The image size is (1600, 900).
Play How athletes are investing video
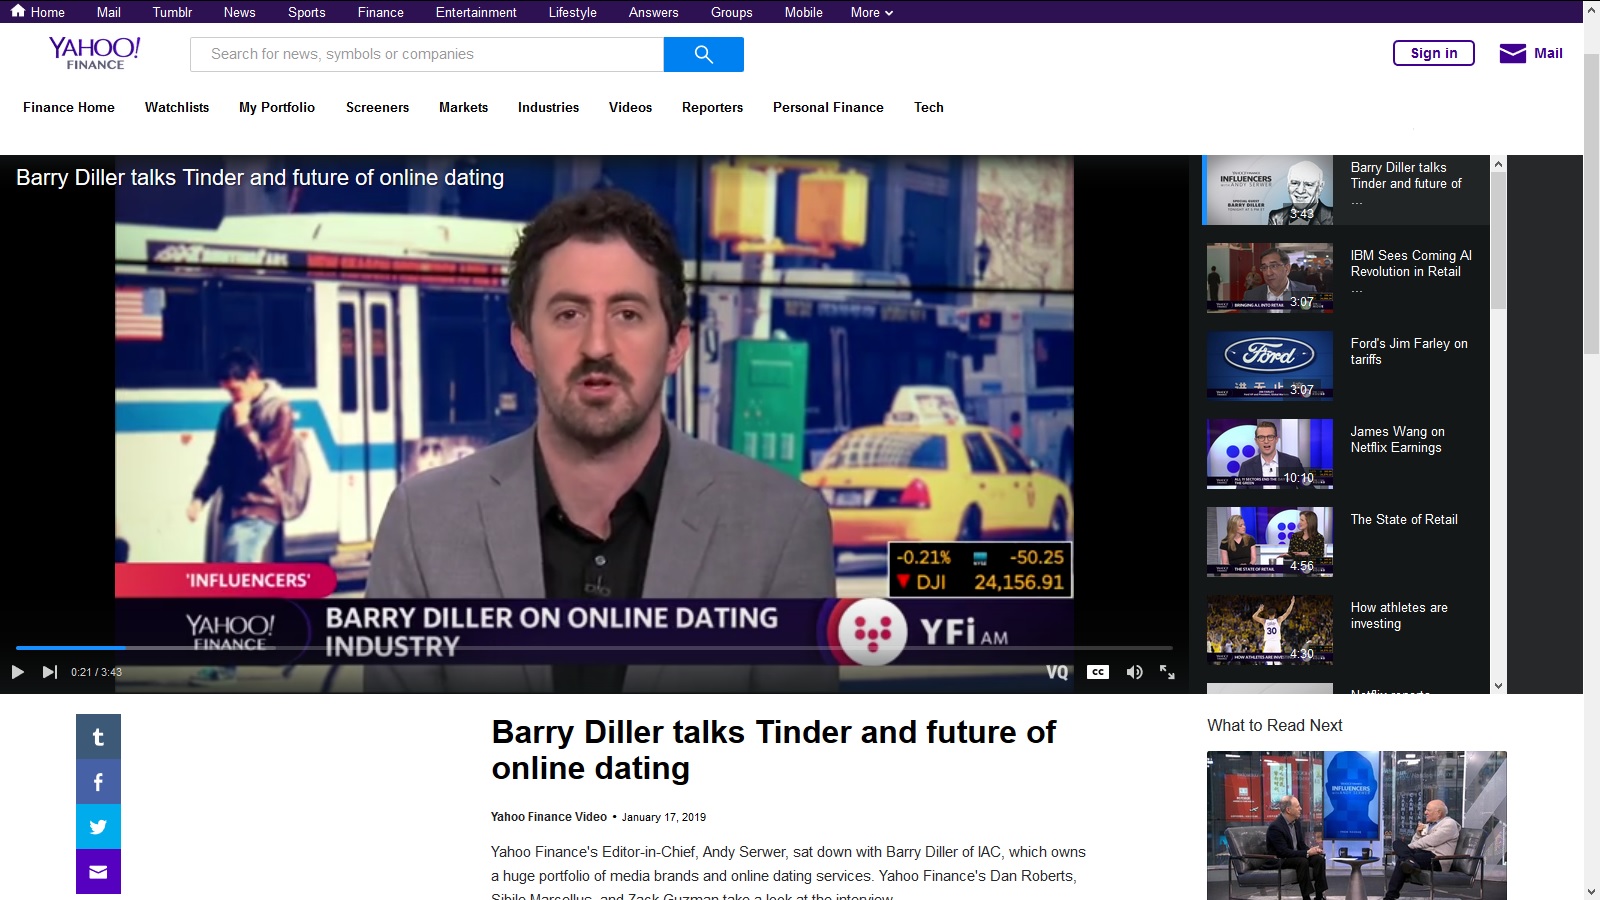(x=1270, y=630)
